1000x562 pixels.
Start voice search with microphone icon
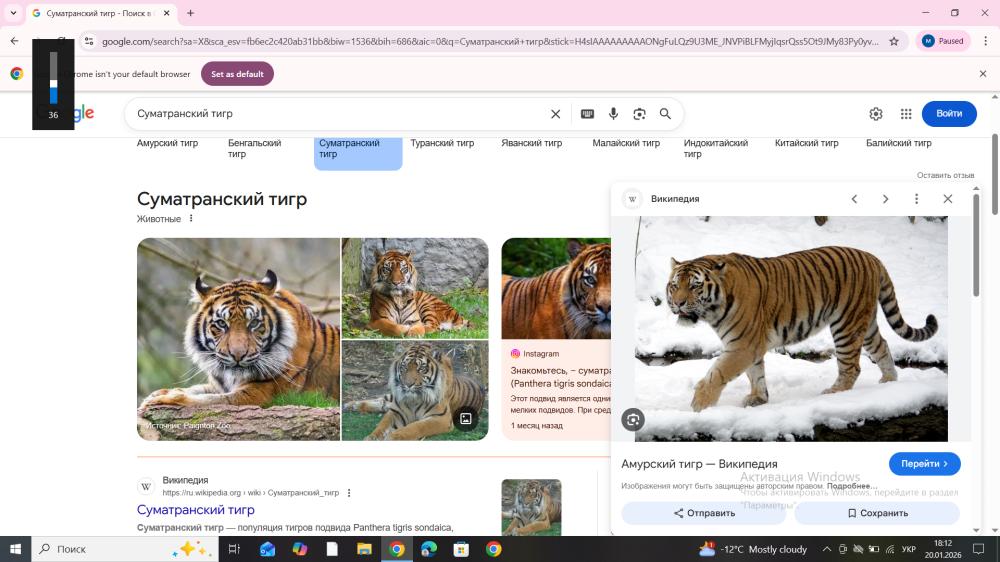[613, 114]
